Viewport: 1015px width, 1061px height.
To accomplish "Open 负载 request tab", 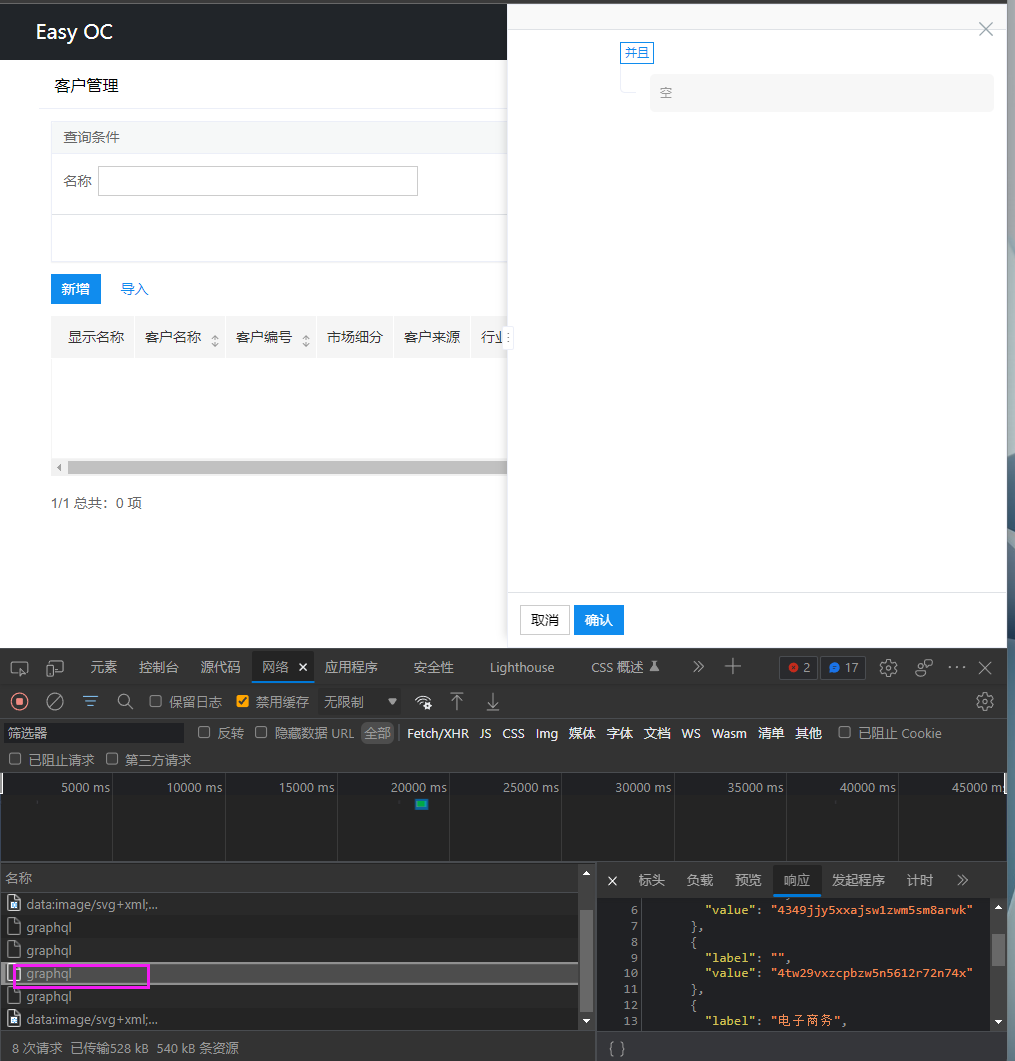I will pos(699,880).
